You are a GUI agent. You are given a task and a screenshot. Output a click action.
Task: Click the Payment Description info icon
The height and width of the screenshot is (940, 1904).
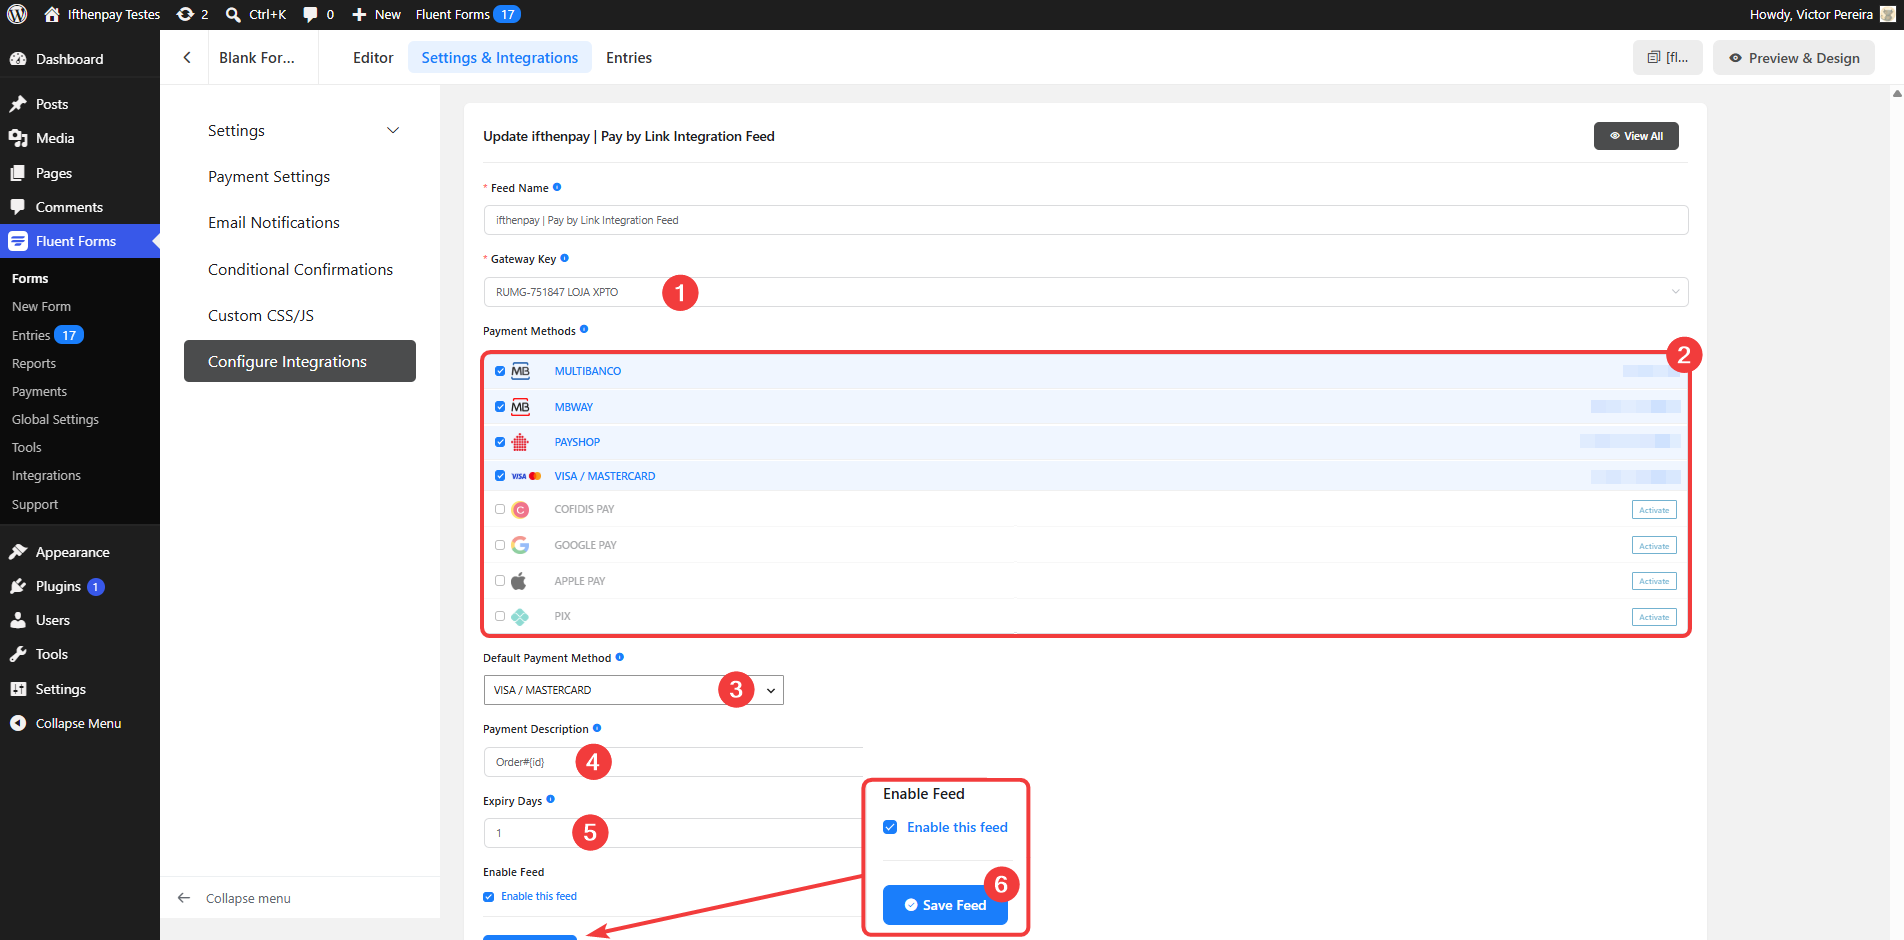click(597, 728)
